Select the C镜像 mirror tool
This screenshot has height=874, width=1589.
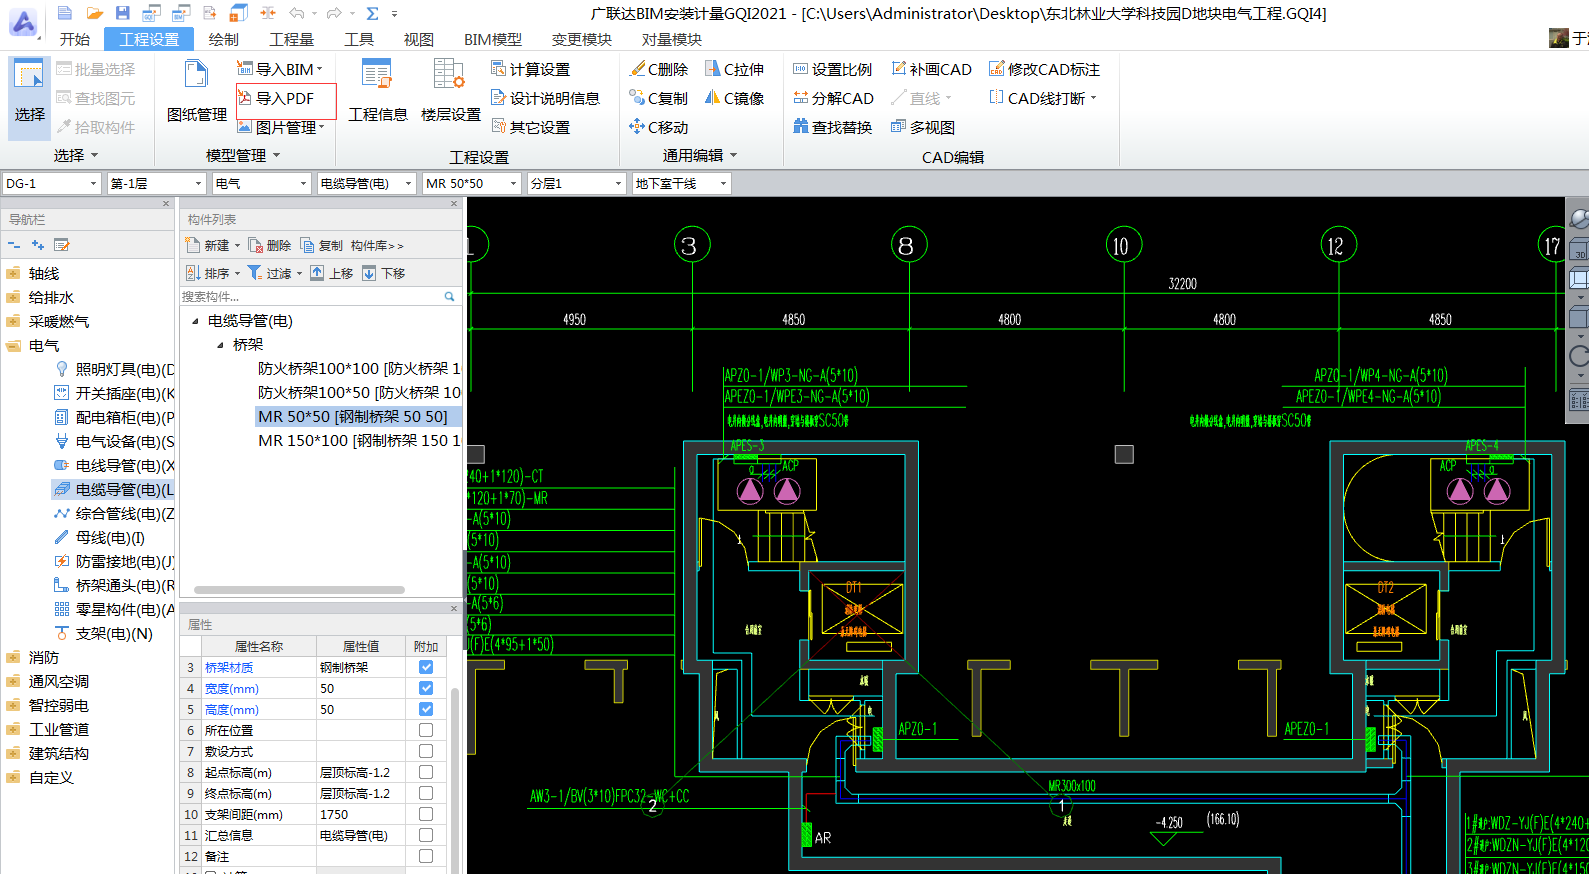(x=735, y=98)
